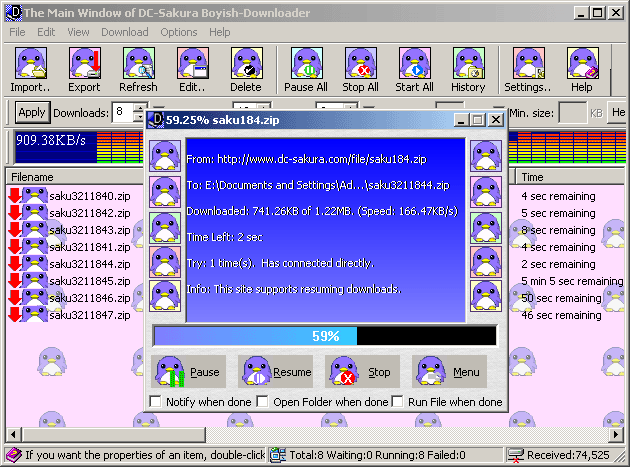The image size is (630, 467).
Task: Click the top-right penguin in download dialog
Action: [486, 156]
